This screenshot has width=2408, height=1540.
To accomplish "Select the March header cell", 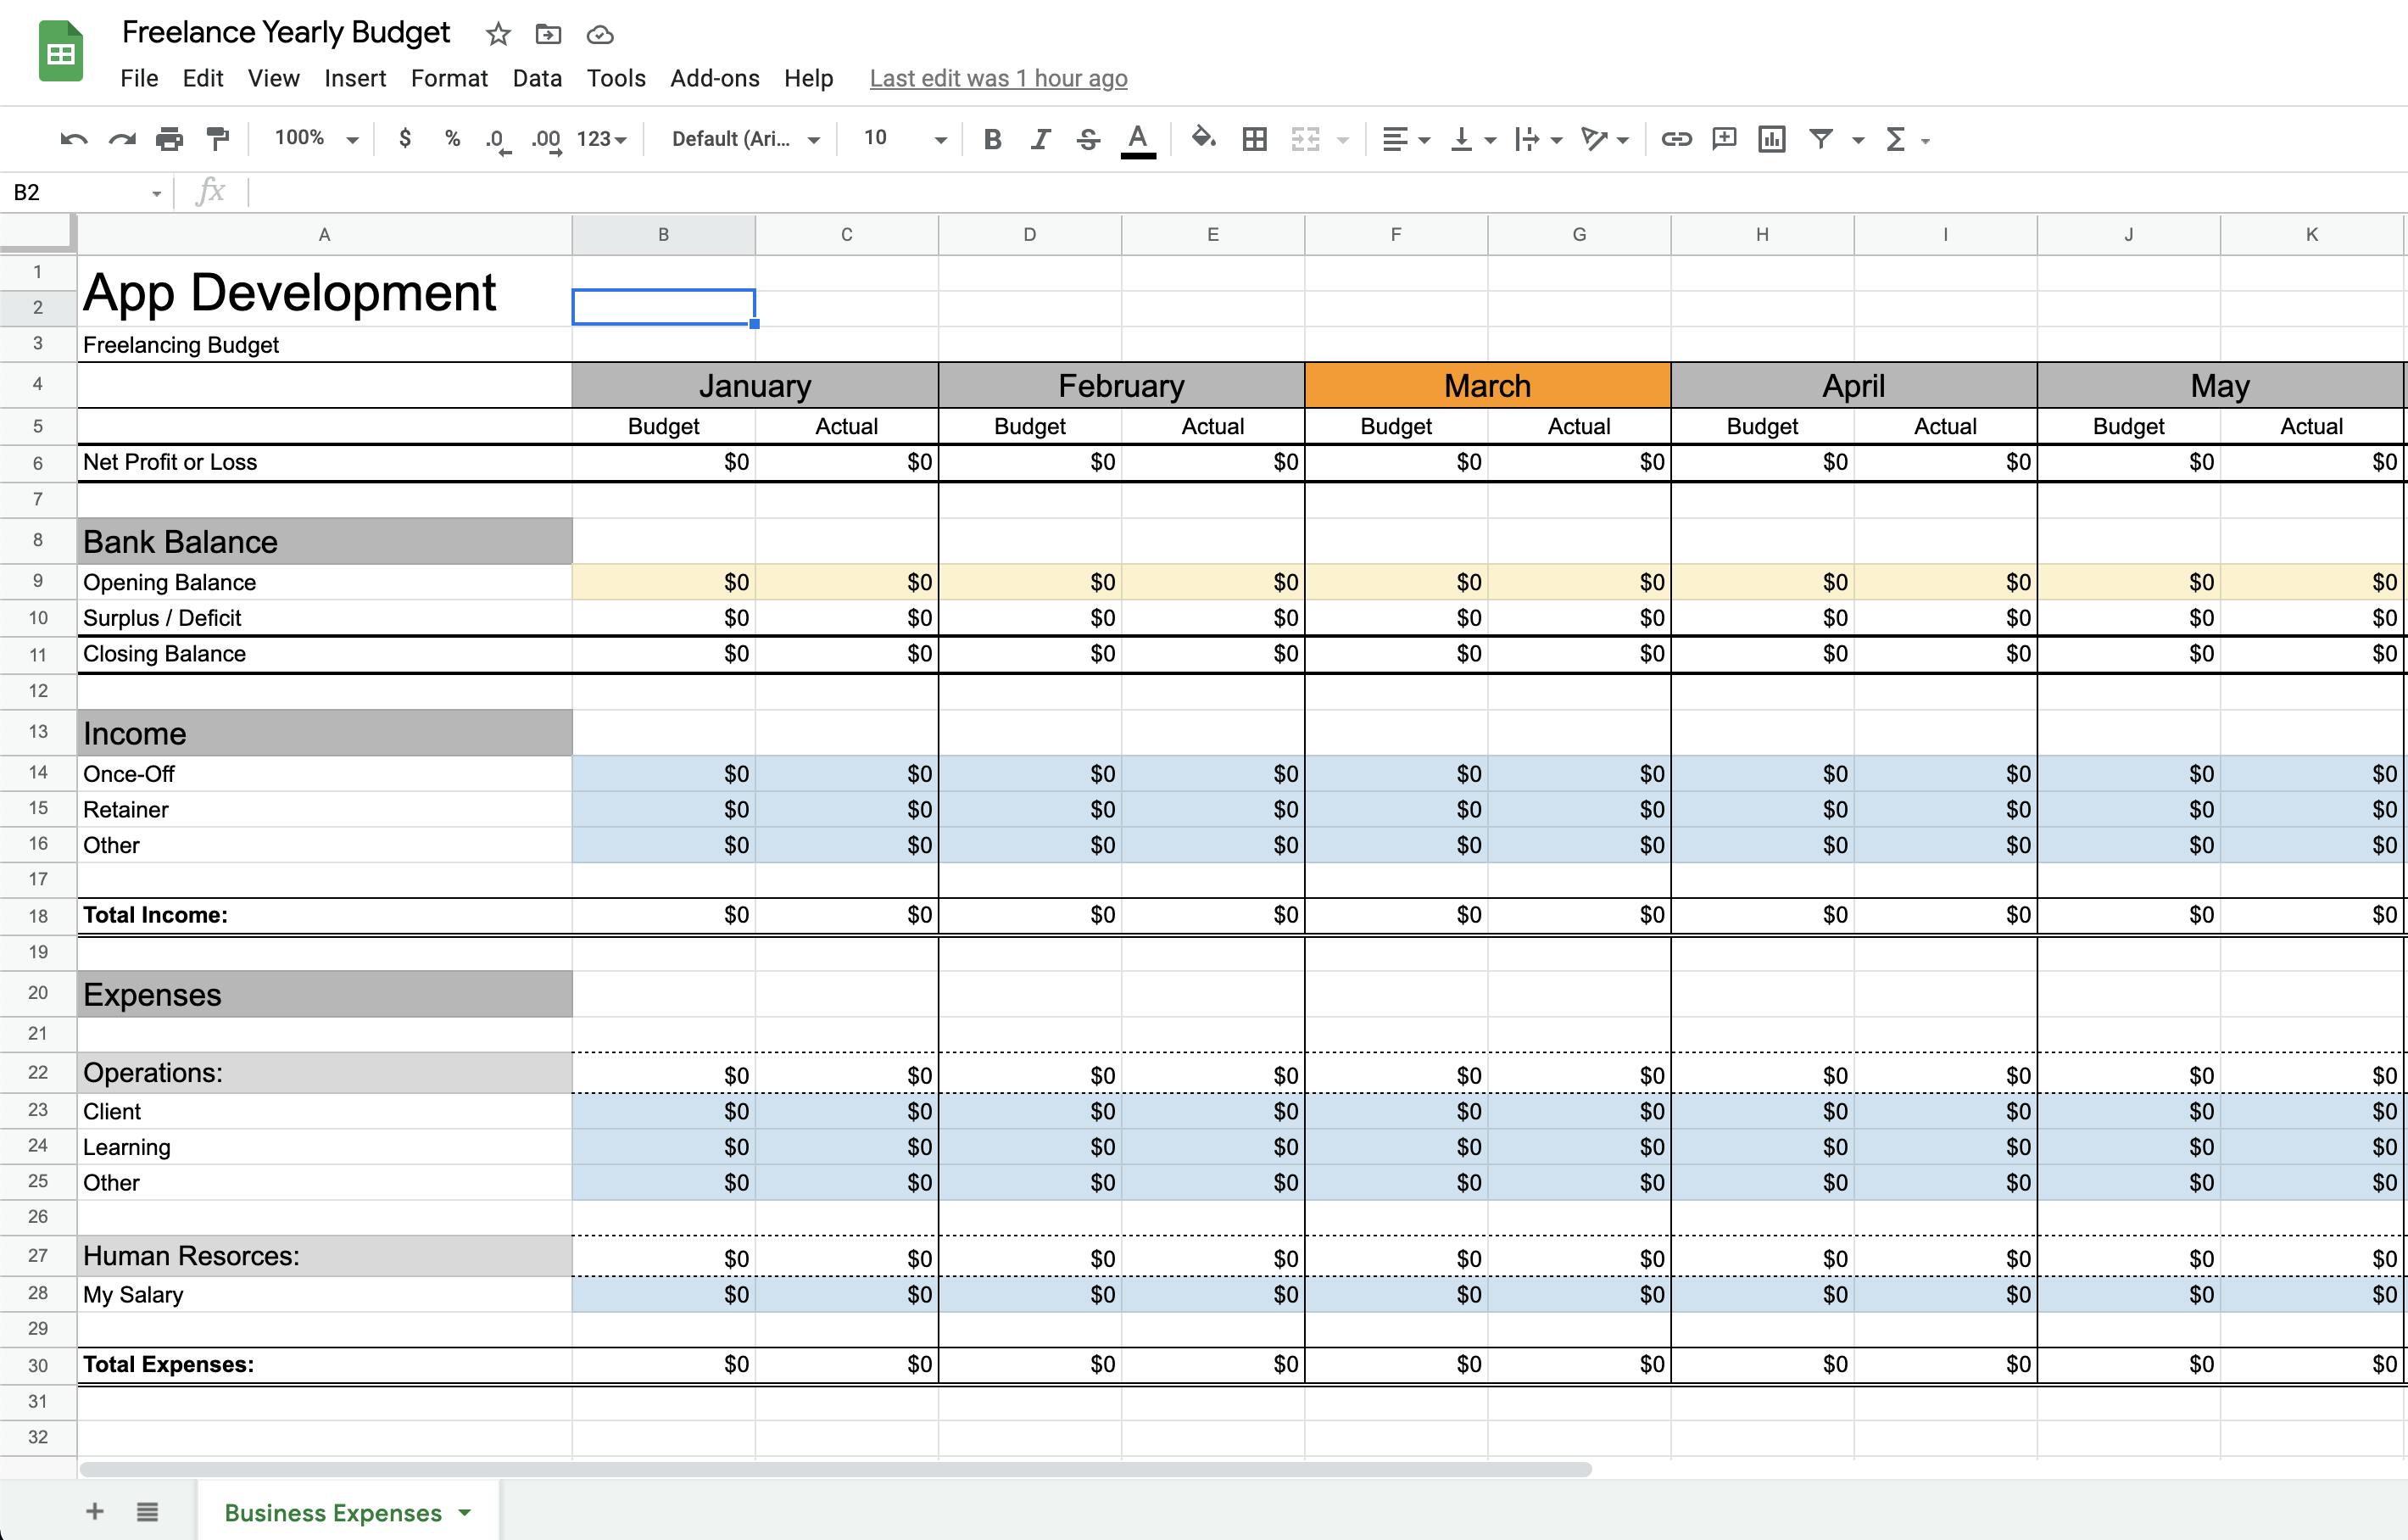I will tap(1487, 385).
